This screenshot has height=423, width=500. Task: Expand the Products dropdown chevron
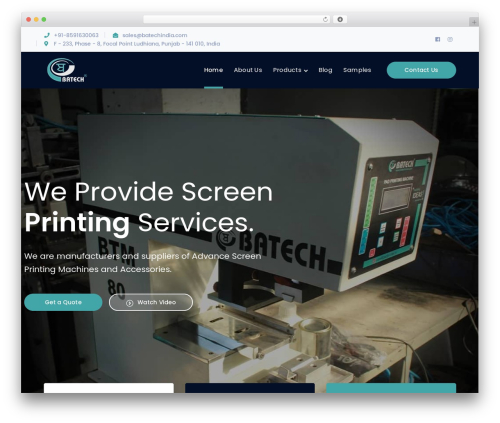coord(306,70)
